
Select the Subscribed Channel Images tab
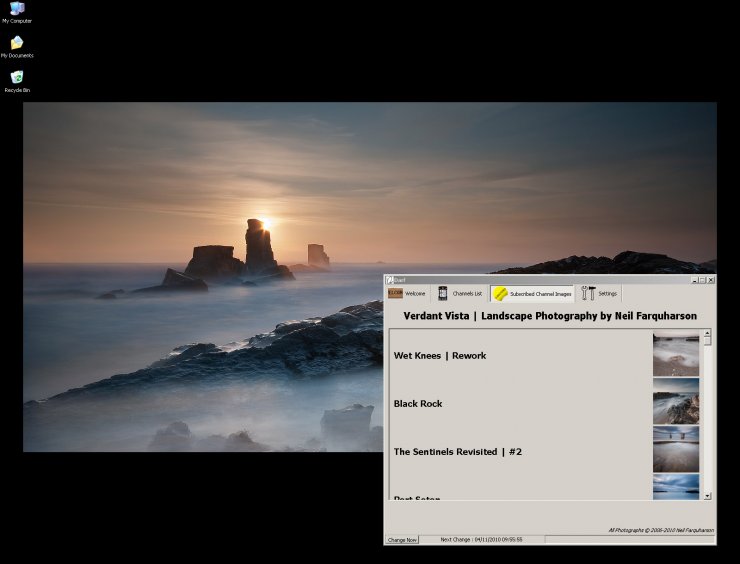[532, 294]
